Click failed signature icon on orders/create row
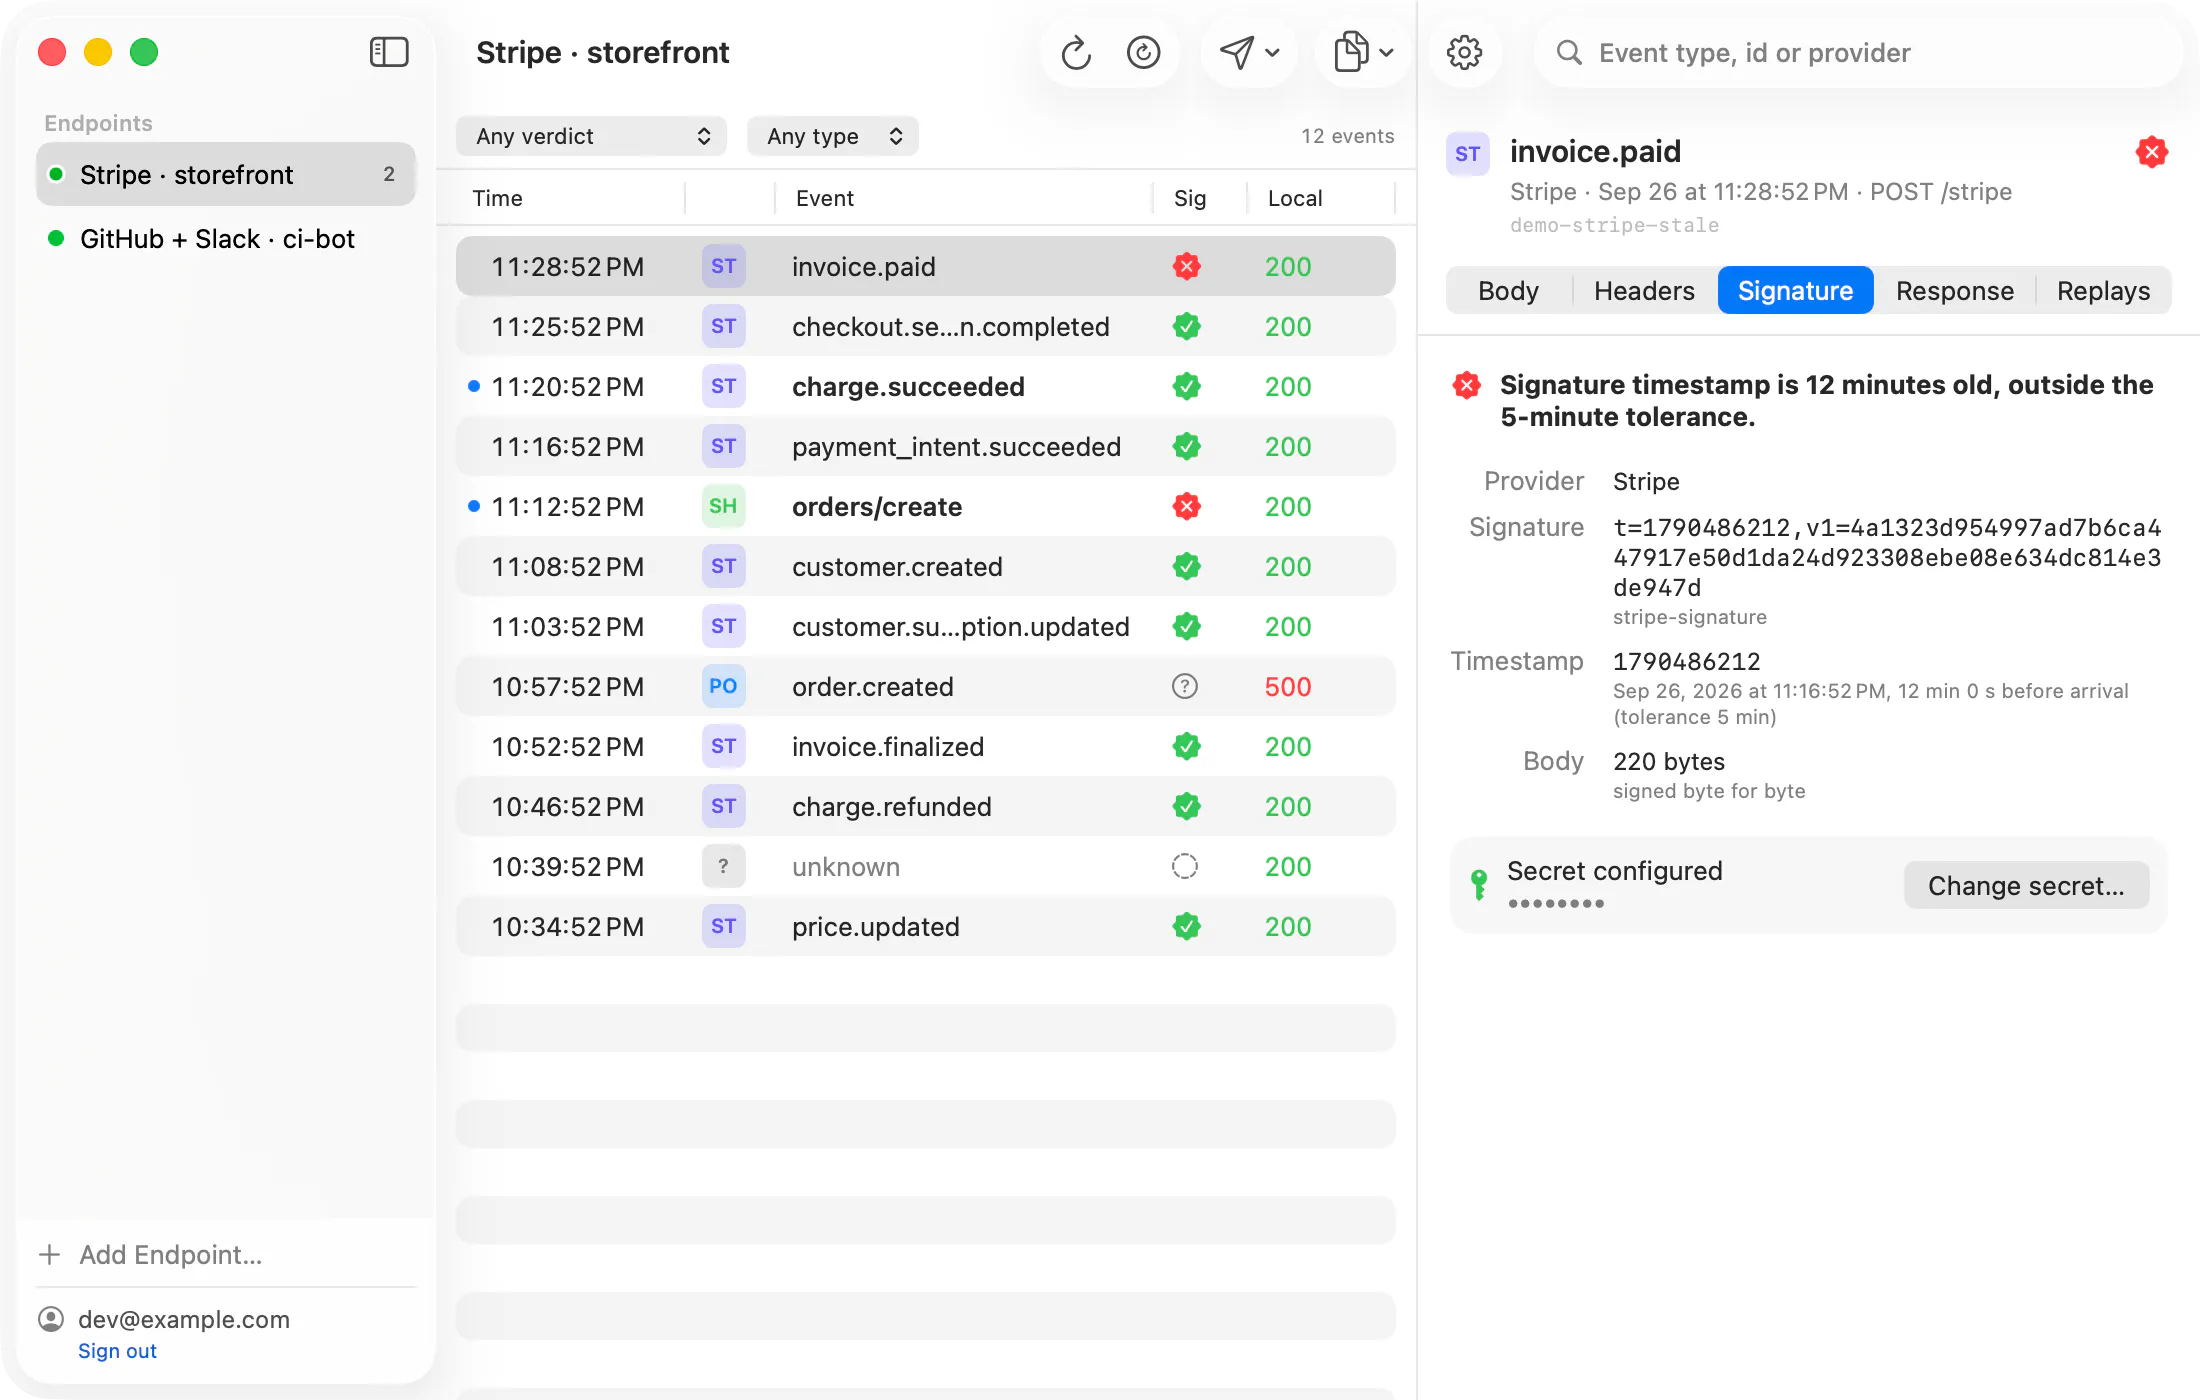 pyautogui.click(x=1186, y=506)
